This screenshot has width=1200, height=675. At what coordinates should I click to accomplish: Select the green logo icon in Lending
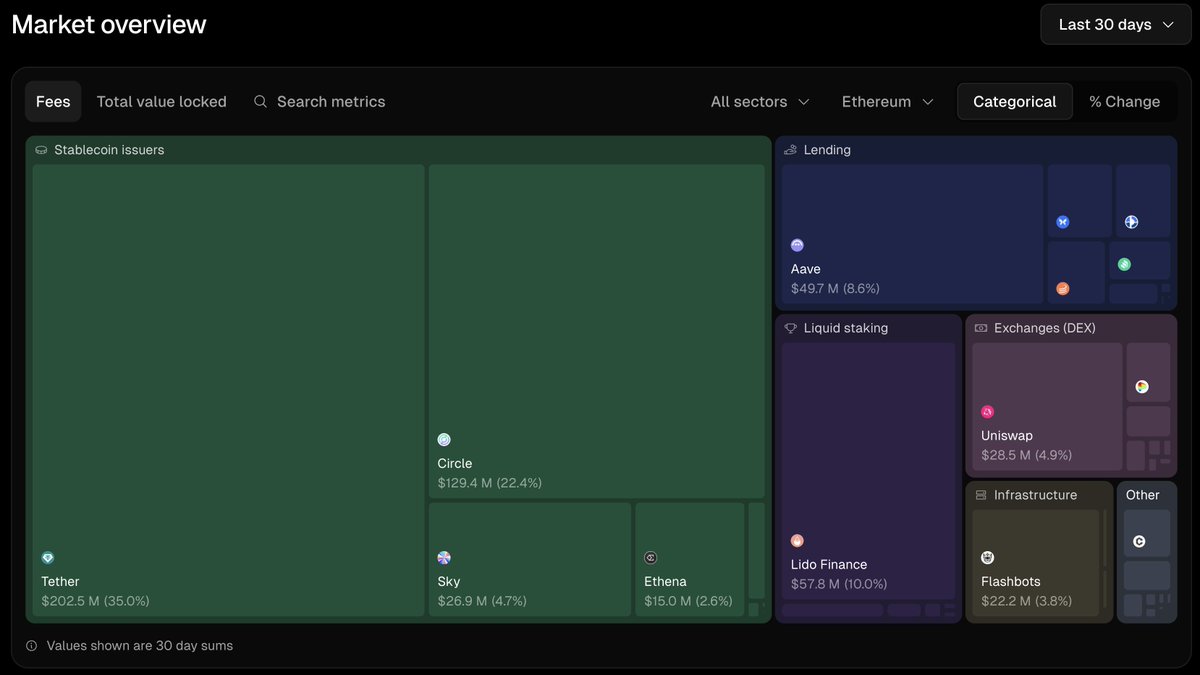point(1124,265)
